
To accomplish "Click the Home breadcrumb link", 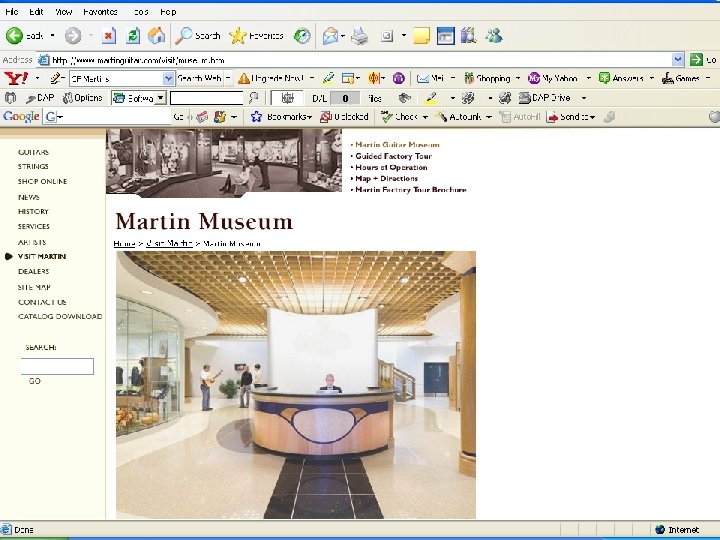I will coord(124,243).
